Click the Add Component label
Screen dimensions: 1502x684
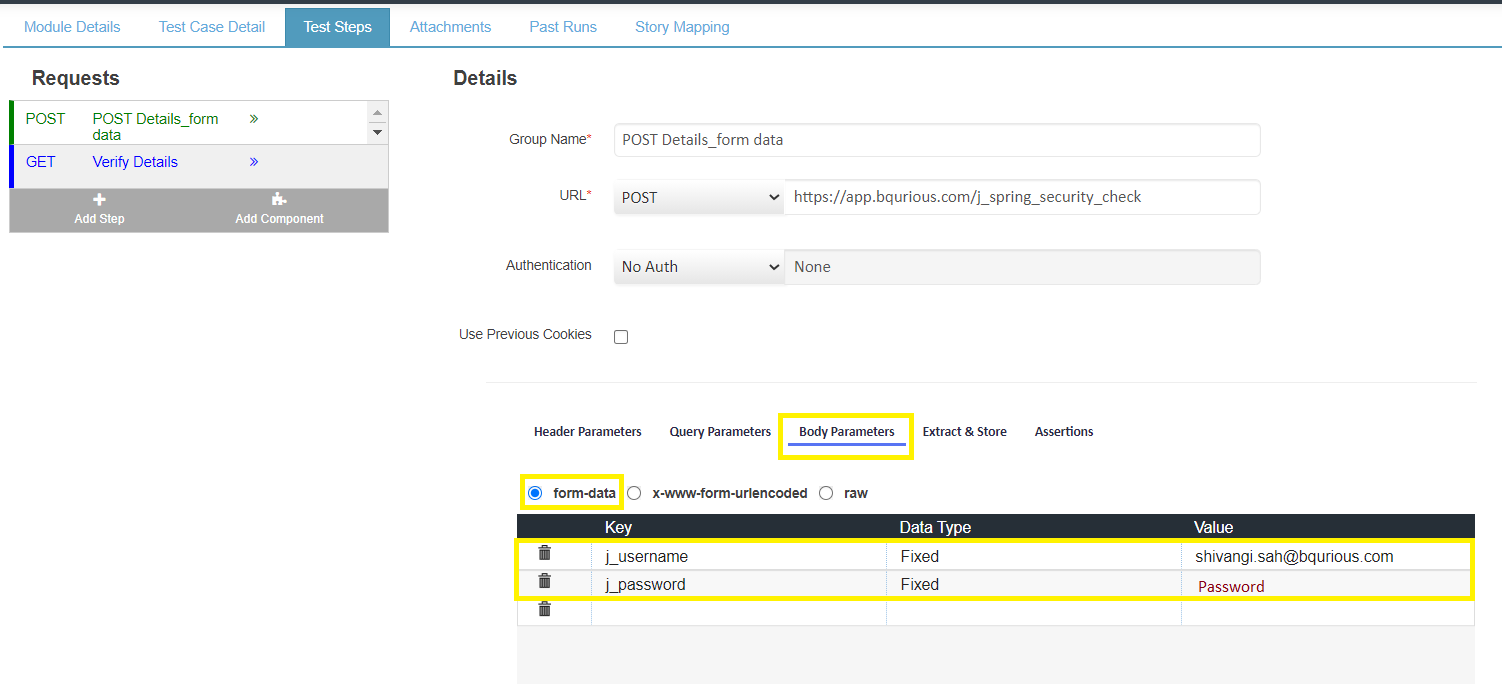point(279,219)
